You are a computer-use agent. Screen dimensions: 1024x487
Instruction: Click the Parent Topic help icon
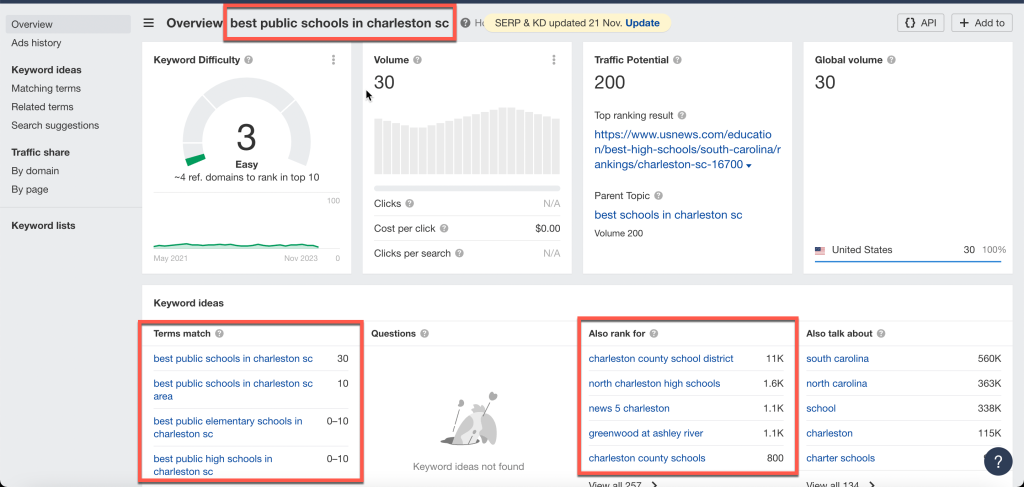pyautogui.click(x=658, y=196)
